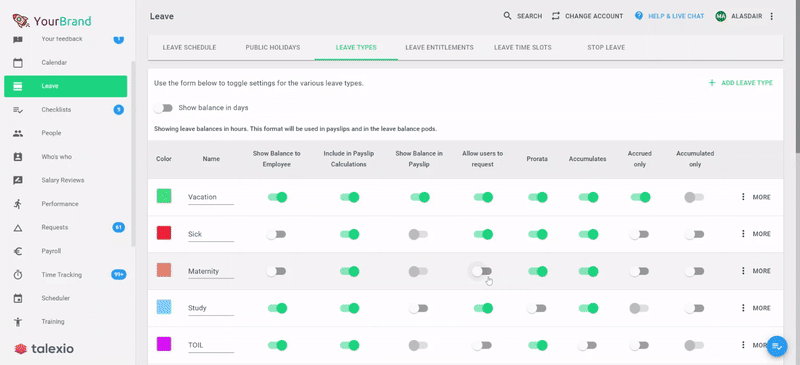Click the Study blue color swatch

[x=164, y=307]
